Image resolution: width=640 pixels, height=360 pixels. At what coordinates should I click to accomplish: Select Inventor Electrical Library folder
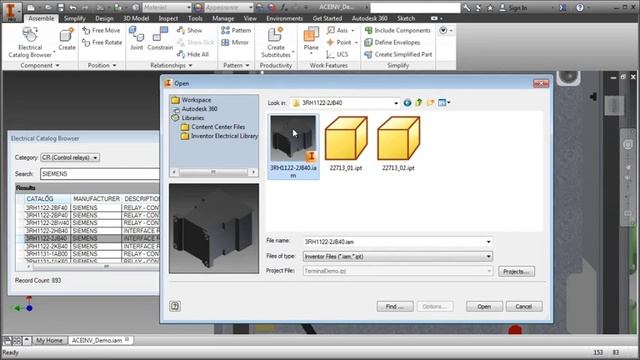tap(220, 136)
